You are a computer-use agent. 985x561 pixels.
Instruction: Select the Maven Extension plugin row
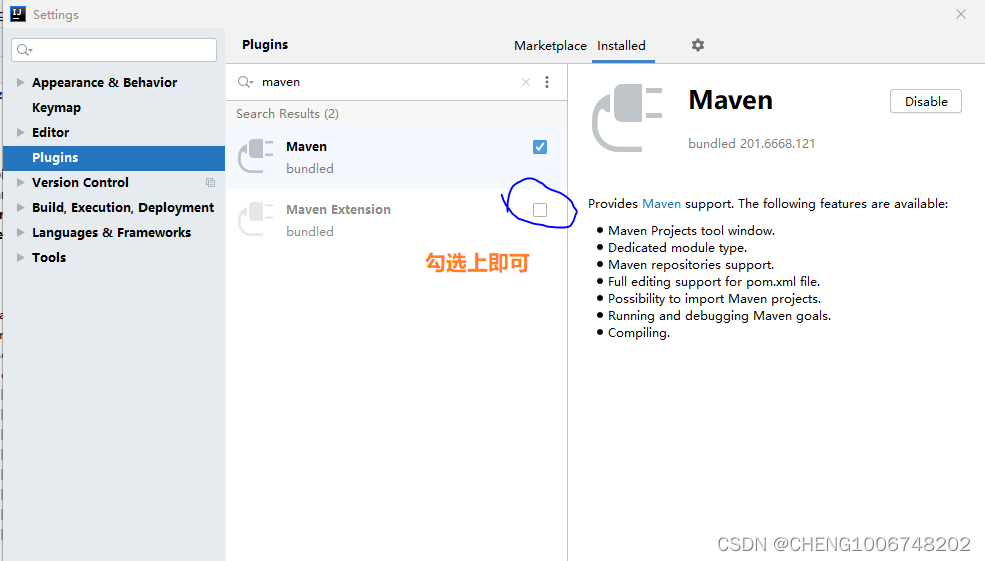[x=396, y=219]
